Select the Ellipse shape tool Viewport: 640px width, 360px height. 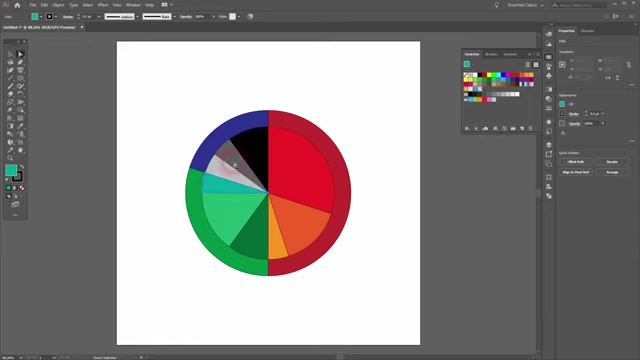pyautogui.click(x=20, y=78)
